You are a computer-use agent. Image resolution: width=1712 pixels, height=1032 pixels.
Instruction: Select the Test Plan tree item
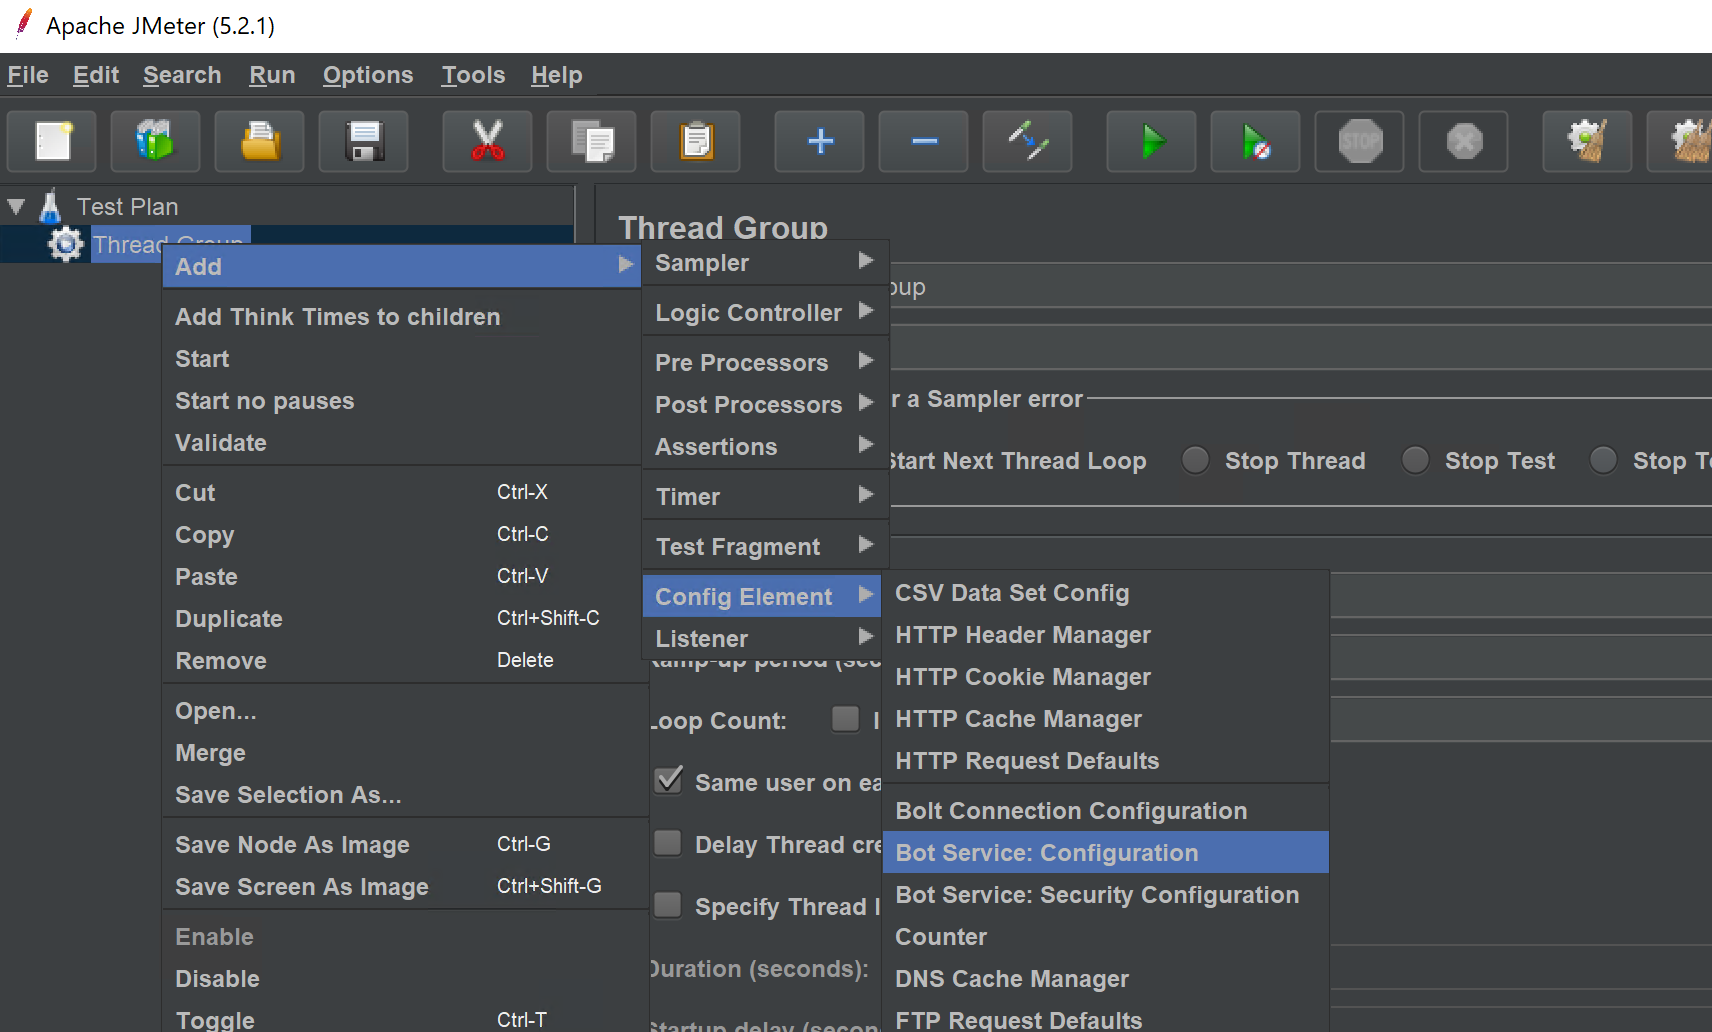point(127,207)
